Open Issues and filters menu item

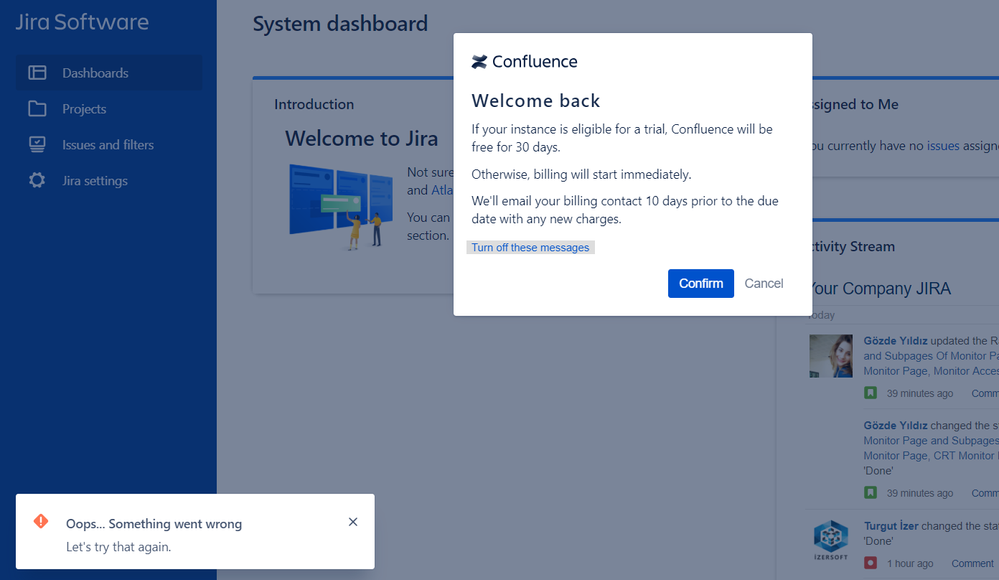[109, 145]
